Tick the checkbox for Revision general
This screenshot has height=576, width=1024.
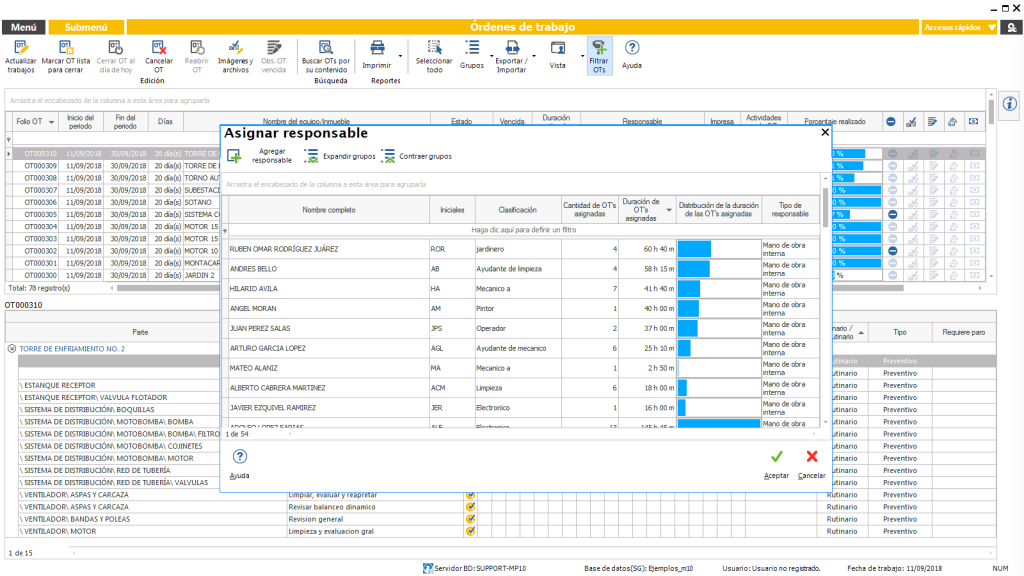[x=470, y=519]
